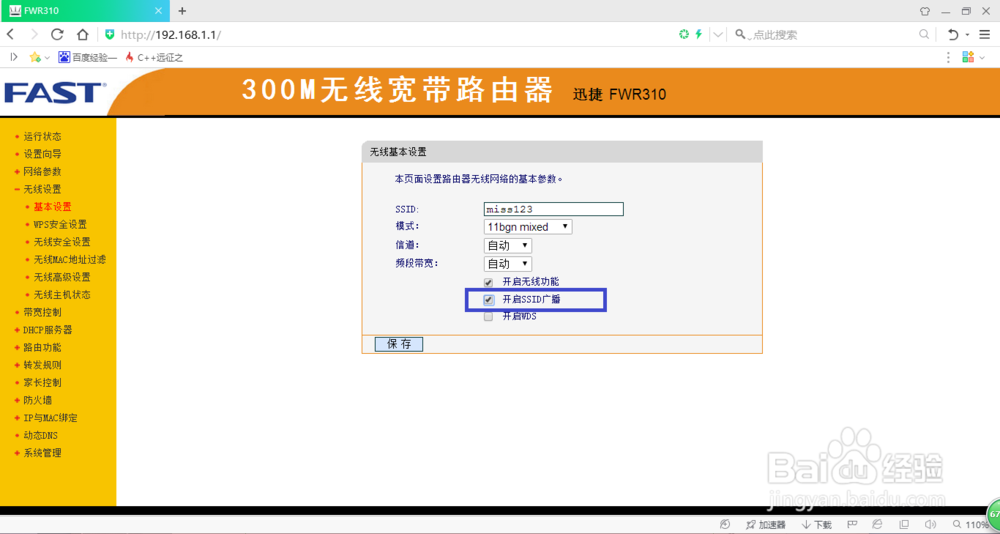This screenshot has height=534, width=1000.
Task: Open 无线MAC地址过滤 submenu item
Action: pos(70,260)
